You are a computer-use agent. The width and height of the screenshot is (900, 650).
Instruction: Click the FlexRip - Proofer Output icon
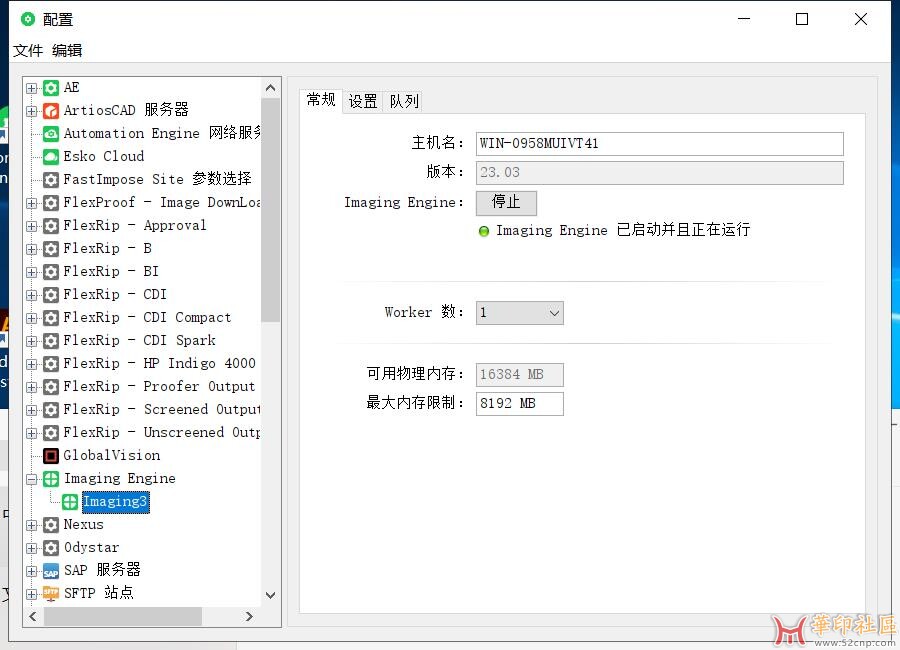pyautogui.click(x=51, y=386)
